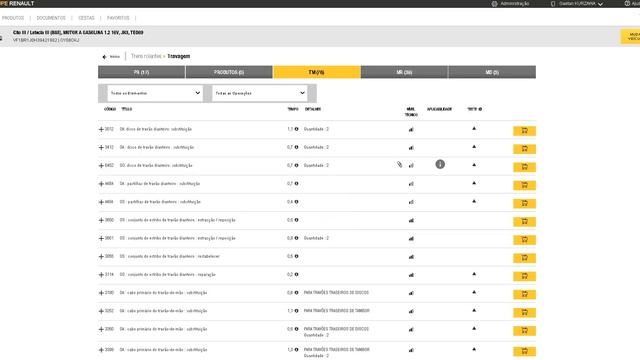This screenshot has height=360, width=640.
Task: Switch to the PR tab
Action: (x=141, y=72)
